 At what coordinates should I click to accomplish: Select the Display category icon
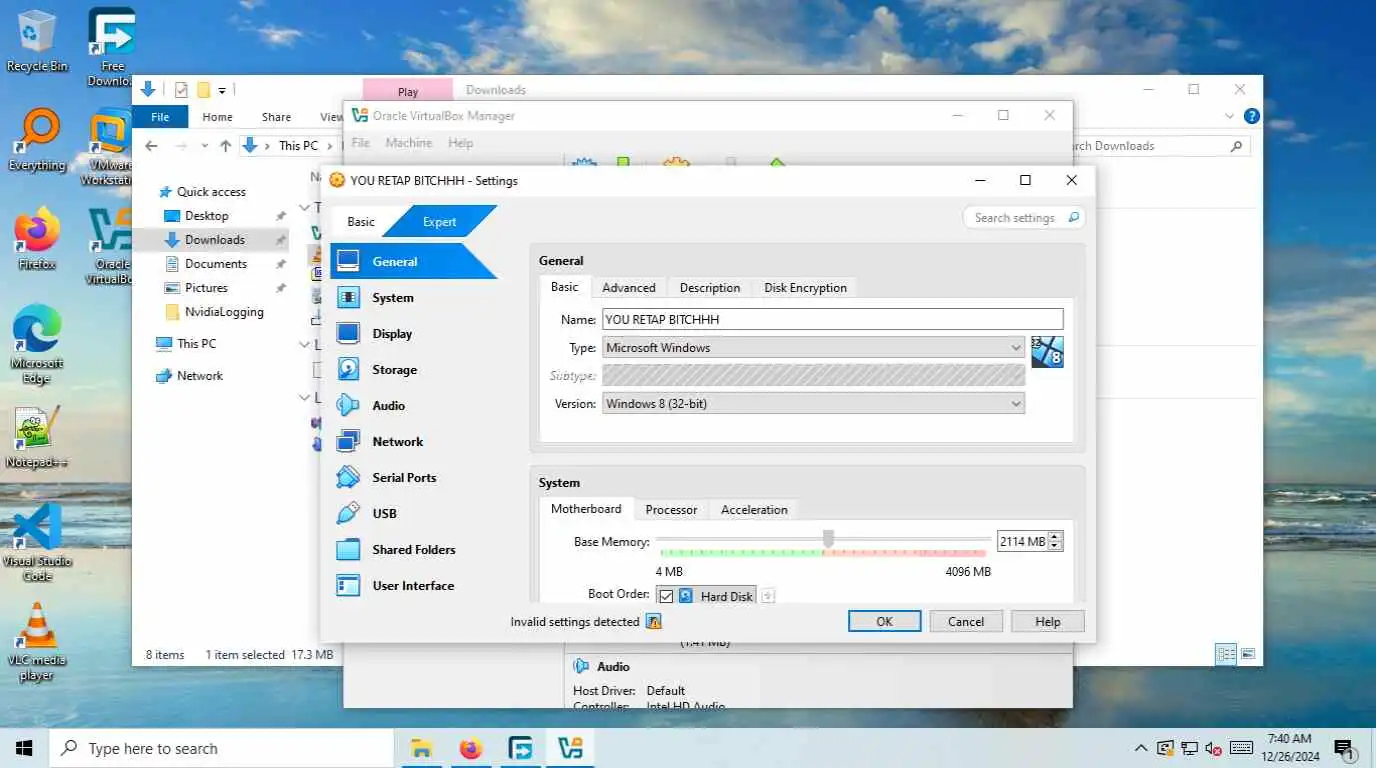(x=348, y=333)
